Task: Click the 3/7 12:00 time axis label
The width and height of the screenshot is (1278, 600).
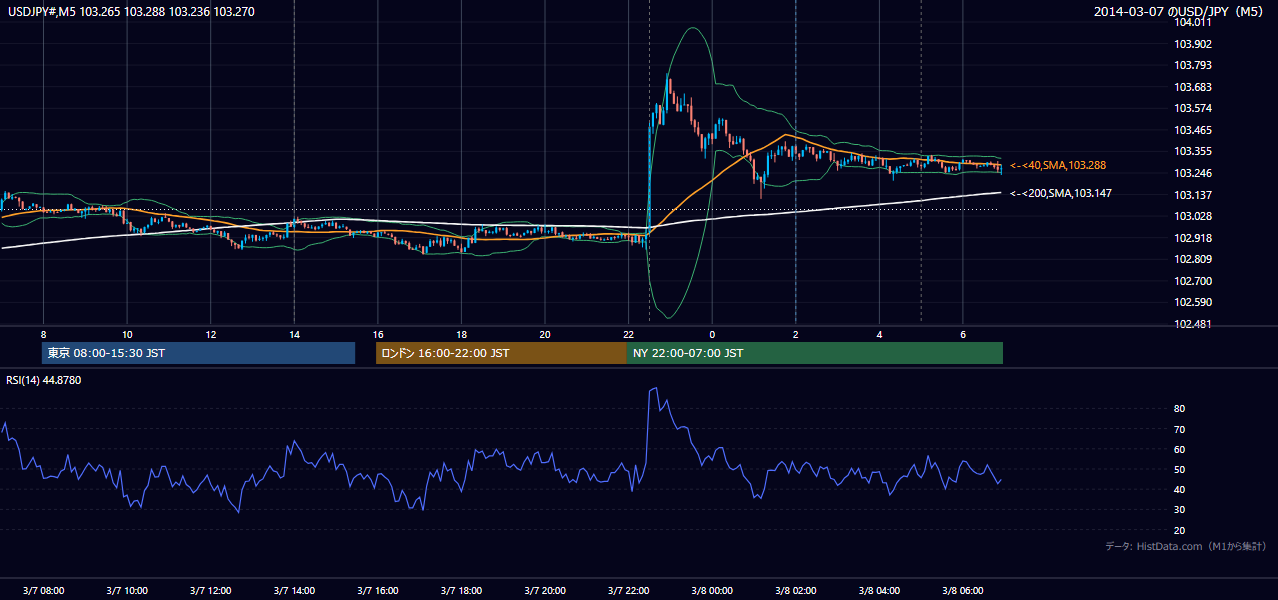Action: 210,591
